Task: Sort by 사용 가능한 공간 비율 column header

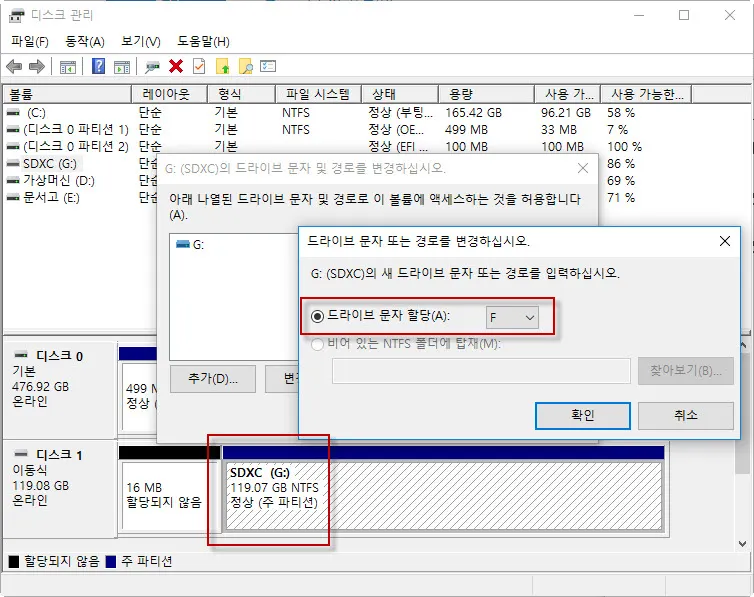Action: pyautogui.click(x=646, y=94)
